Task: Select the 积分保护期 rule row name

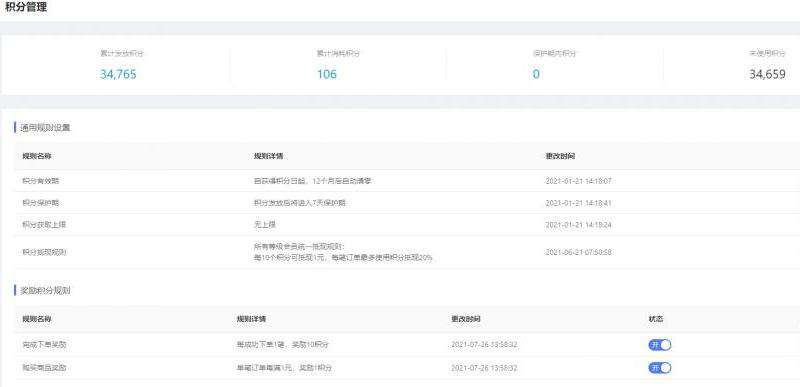Action: [x=40, y=203]
